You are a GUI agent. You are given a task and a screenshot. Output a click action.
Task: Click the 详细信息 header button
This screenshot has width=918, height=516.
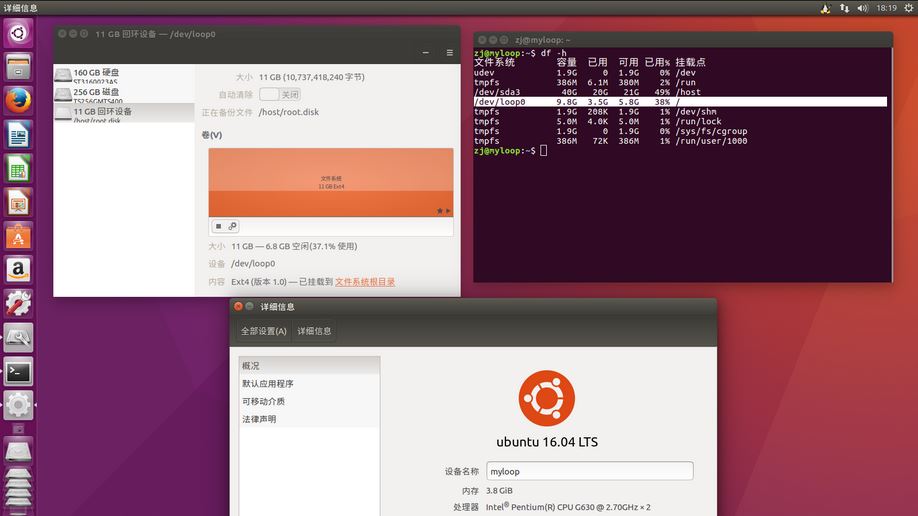[314, 331]
